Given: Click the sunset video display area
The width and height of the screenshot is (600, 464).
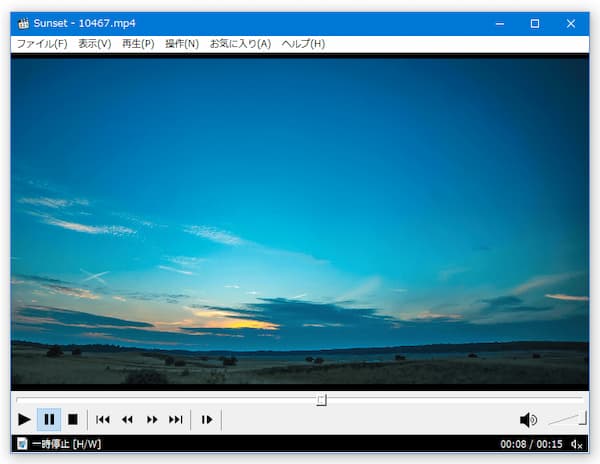Looking at the screenshot, I should click(x=300, y=220).
